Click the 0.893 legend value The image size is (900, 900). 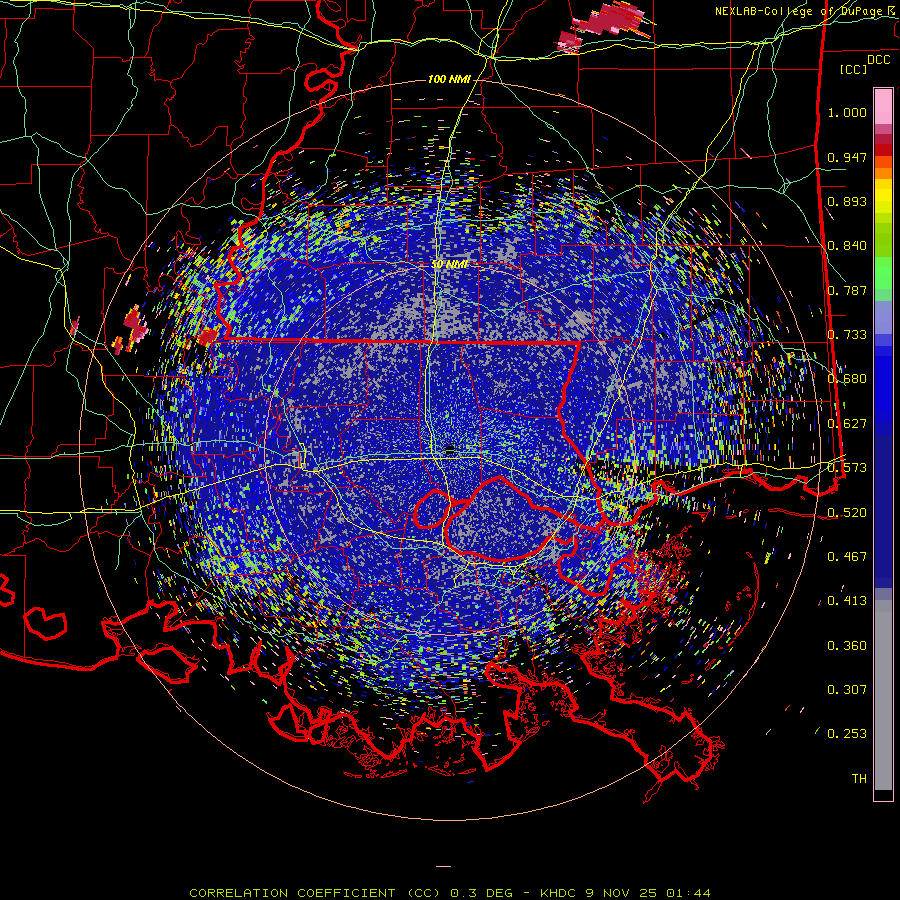tap(847, 201)
